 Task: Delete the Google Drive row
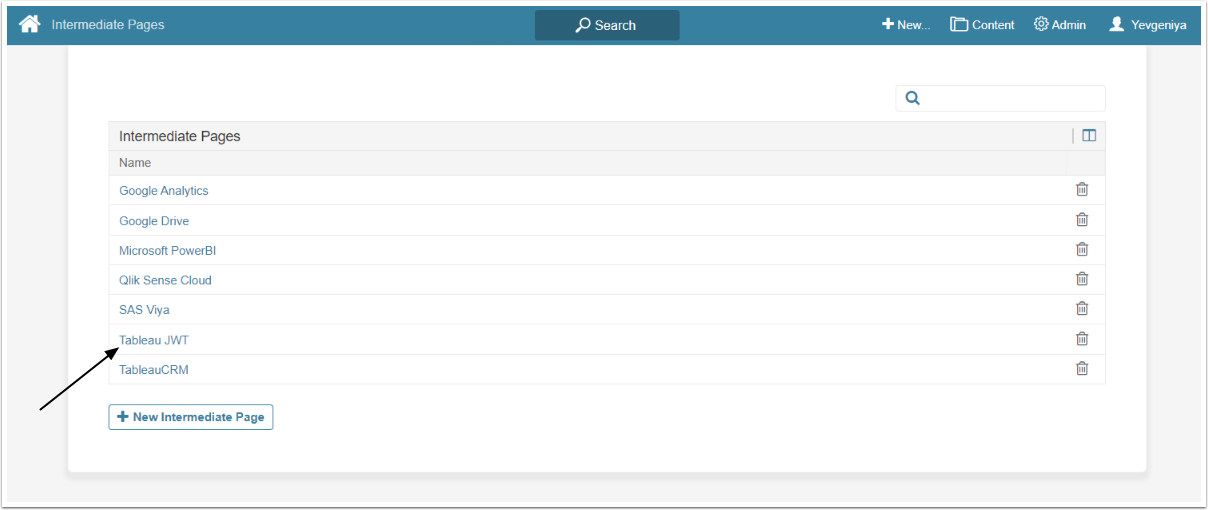[x=1082, y=220]
